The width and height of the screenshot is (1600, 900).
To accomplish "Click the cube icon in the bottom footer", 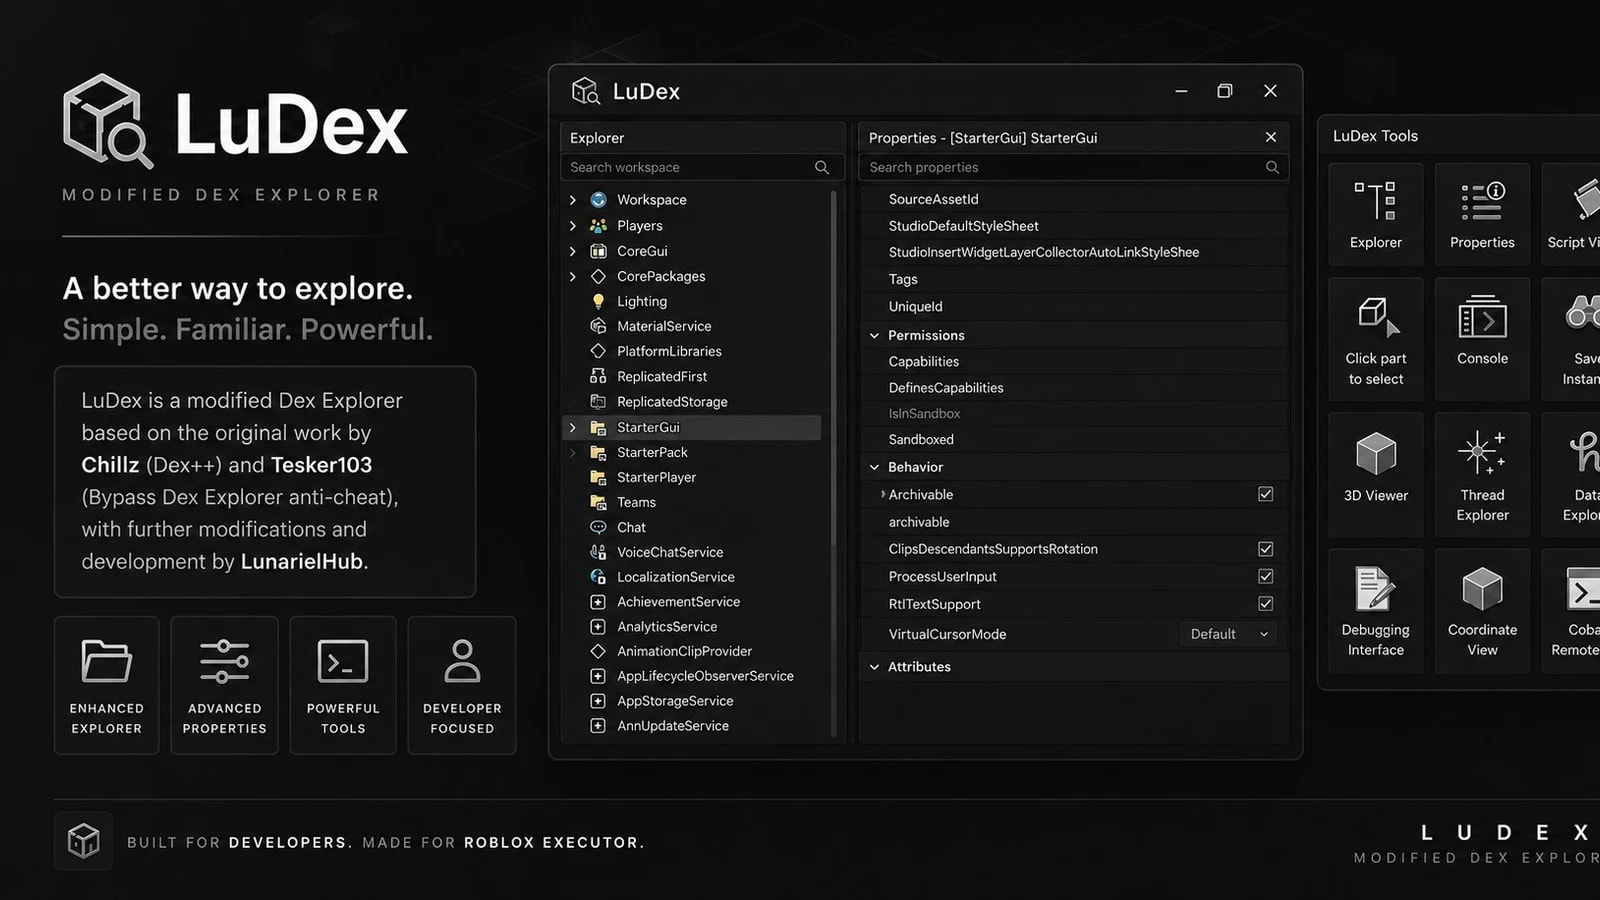I will pos(83,841).
